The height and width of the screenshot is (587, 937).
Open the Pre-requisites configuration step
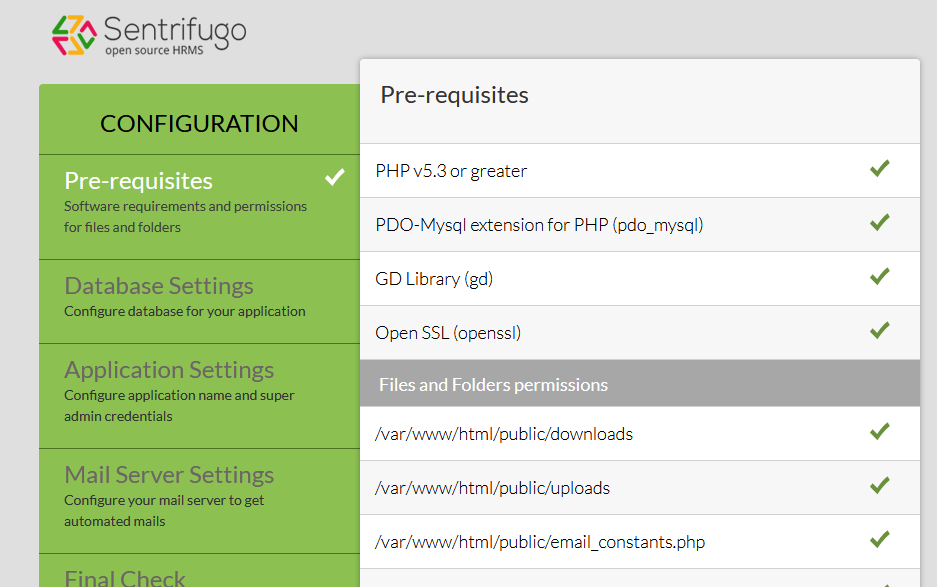(x=139, y=181)
